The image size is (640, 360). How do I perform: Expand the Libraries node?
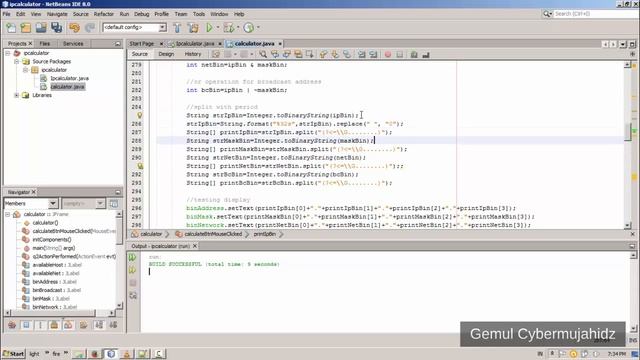pyautogui.click(x=16, y=95)
